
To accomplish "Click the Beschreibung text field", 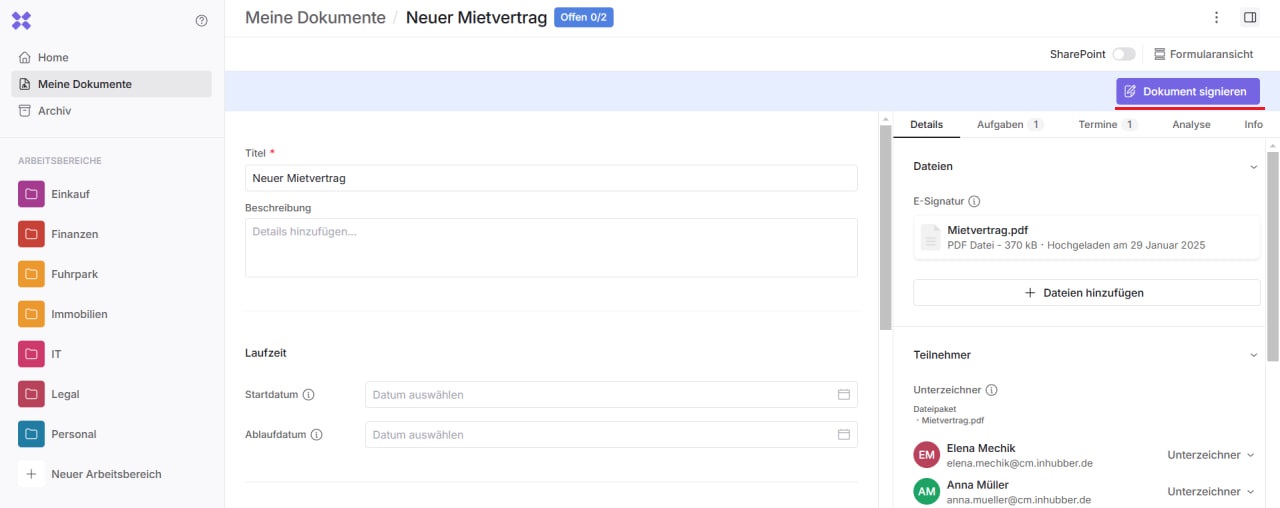I will tap(551, 247).
